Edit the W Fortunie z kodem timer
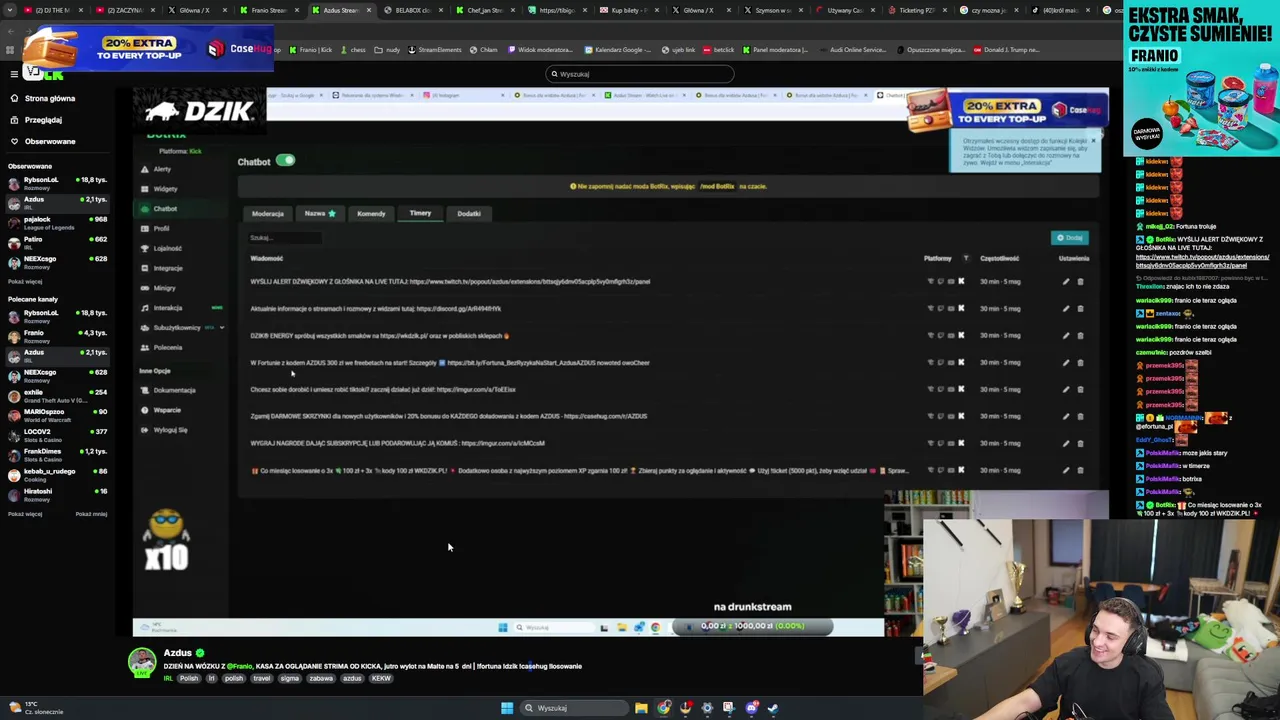This screenshot has height=720, width=1280. 1066,363
